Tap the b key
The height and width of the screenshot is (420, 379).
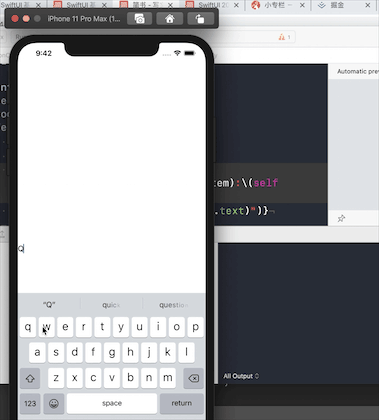130,378
